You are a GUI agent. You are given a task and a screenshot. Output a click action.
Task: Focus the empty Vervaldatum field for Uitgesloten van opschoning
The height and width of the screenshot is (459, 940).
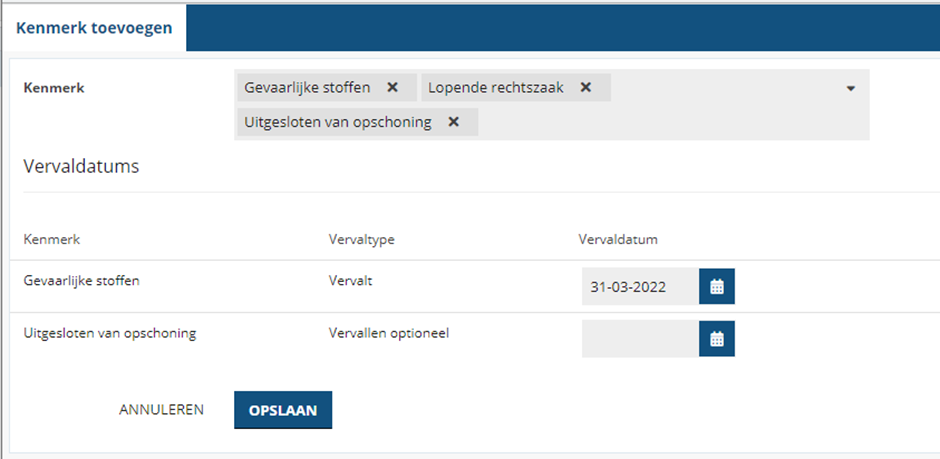tap(639, 339)
